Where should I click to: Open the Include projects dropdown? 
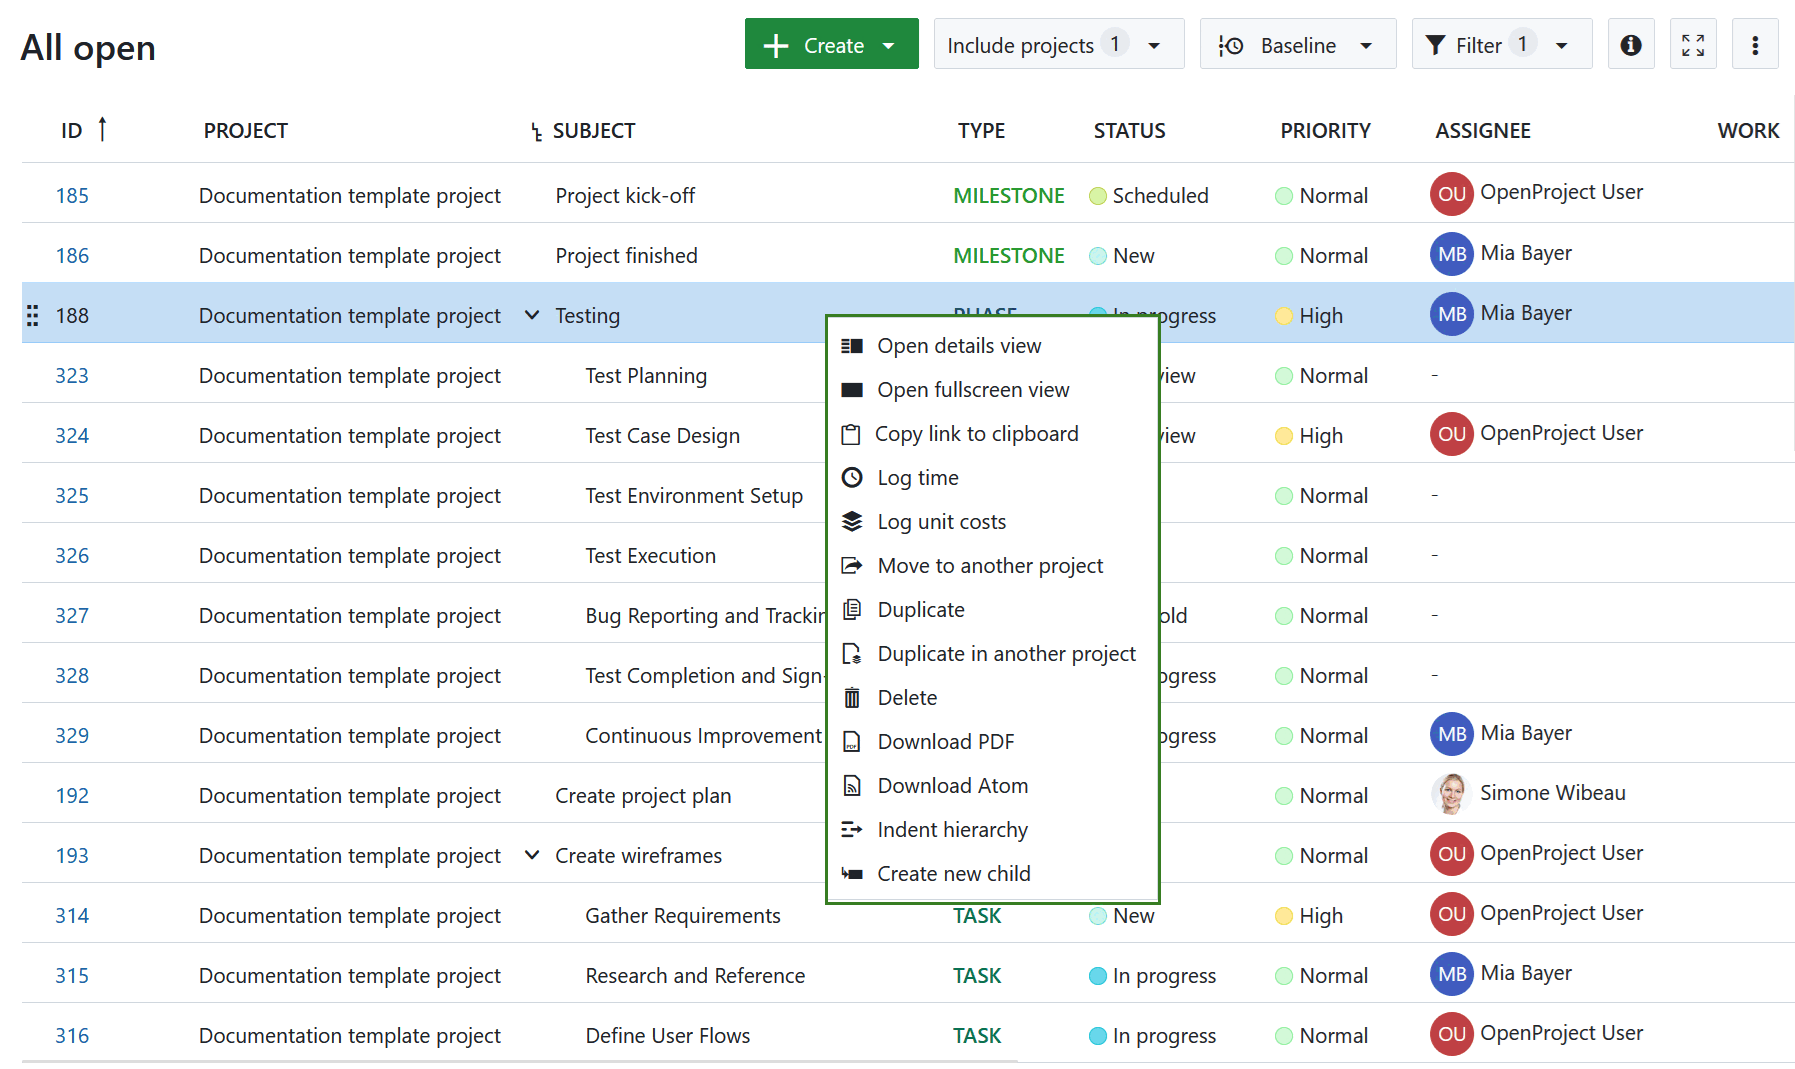(1155, 44)
